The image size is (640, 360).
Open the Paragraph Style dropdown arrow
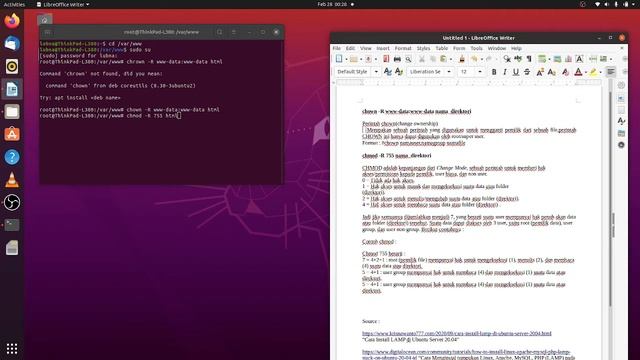[x=376, y=72]
